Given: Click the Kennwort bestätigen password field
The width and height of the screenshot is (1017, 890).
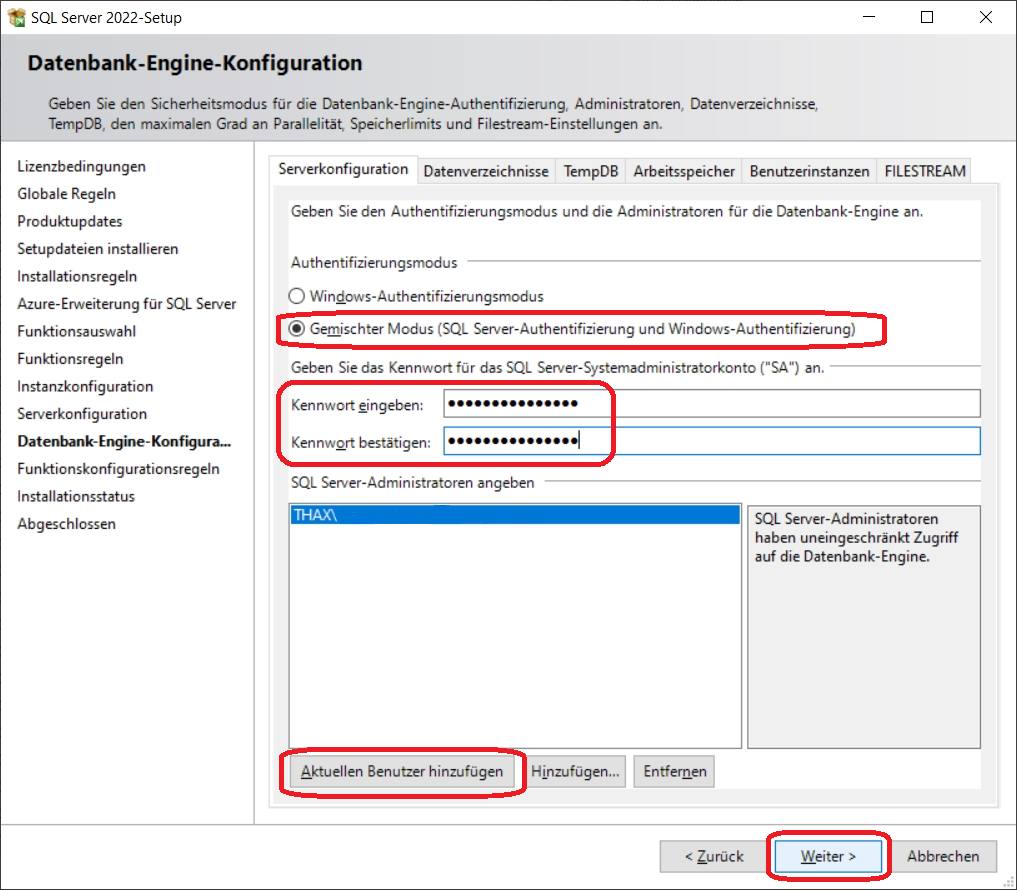Looking at the screenshot, I should (712, 441).
